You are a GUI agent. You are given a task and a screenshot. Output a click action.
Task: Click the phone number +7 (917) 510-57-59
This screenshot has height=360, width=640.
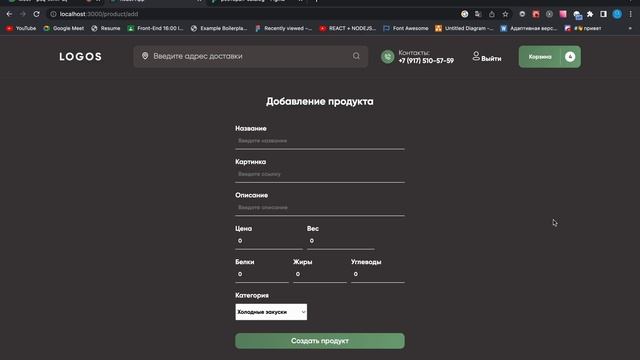[x=426, y=60]
